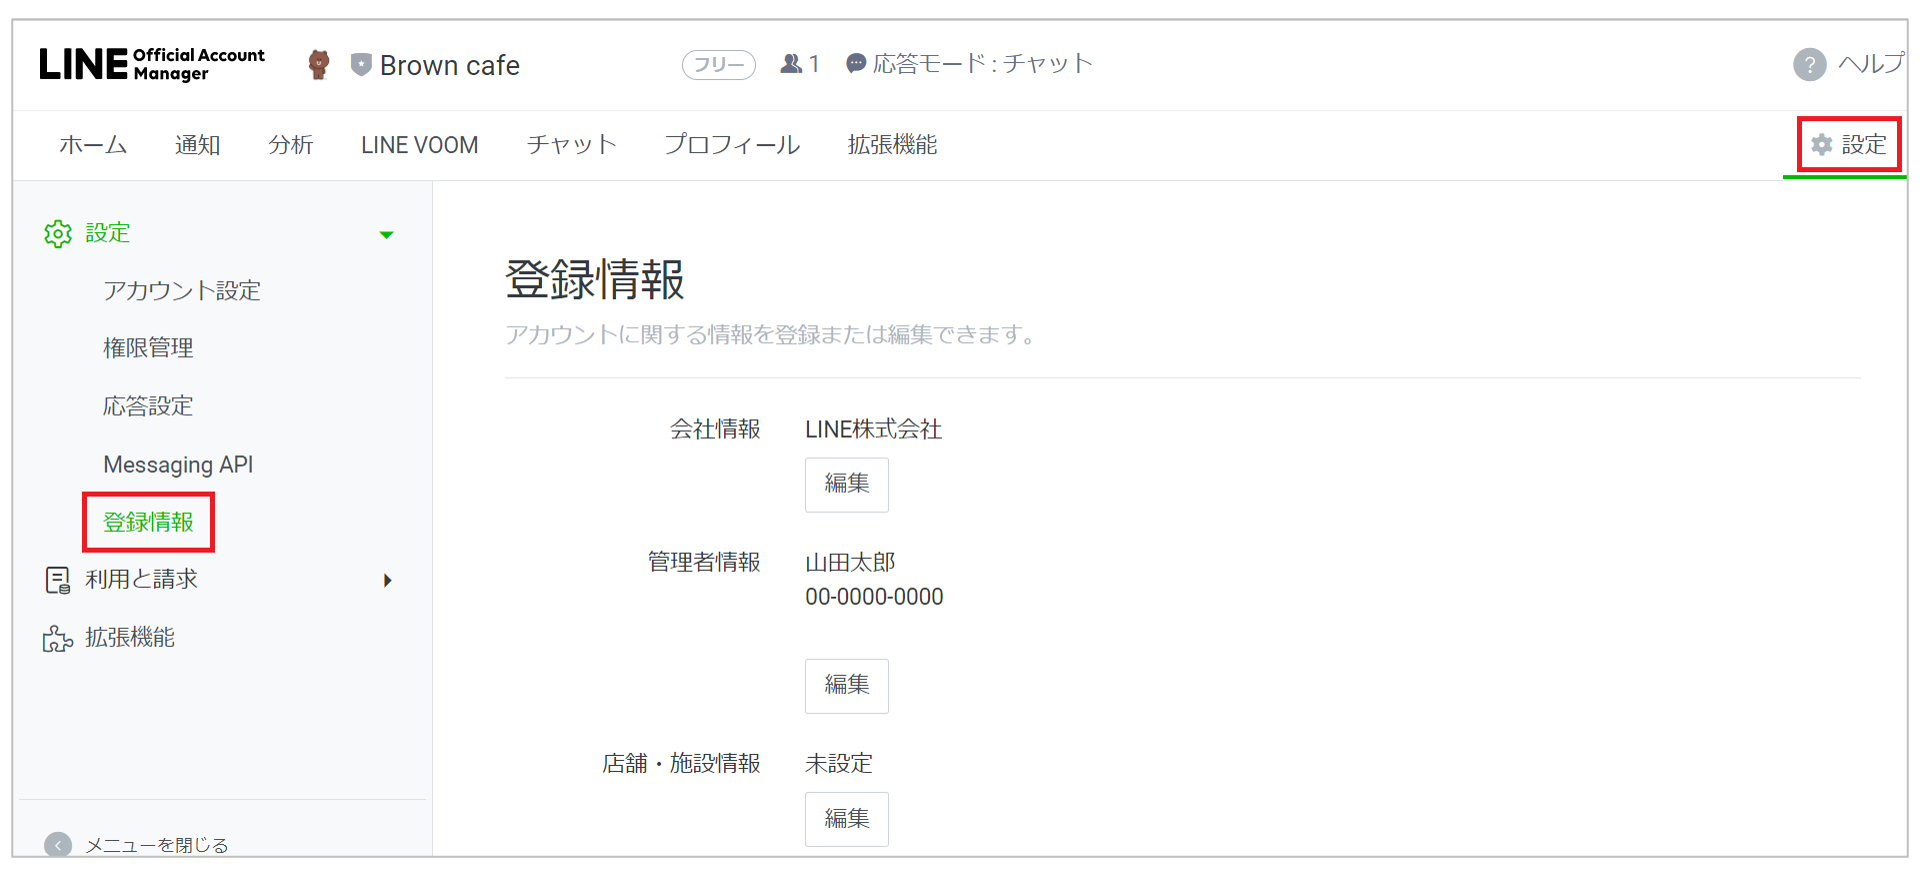Viewport: 1920px width, 871px height.
Task: Edit the 管理者情報 administrator details
Action: (846, 686)
